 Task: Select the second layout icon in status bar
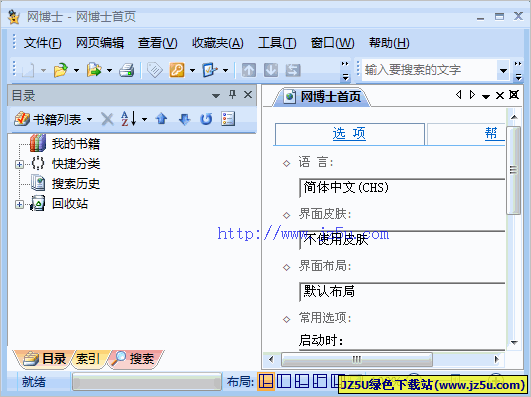284,381
